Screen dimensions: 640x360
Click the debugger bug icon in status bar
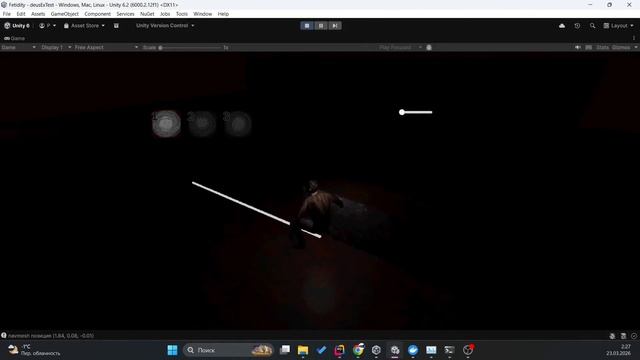[612, 336]
